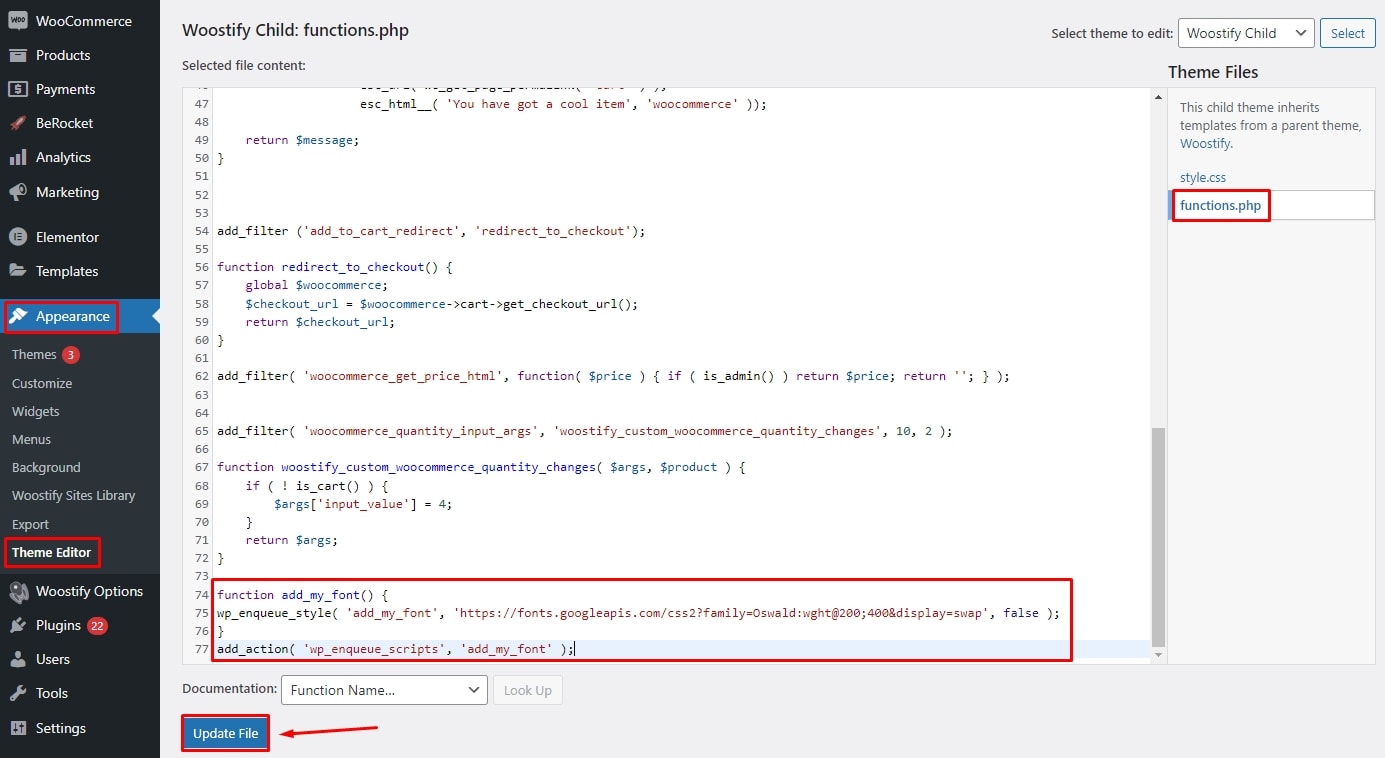Image resolution: width=1385 pixels, height=758 pixels.
Task: Open Export submenu item
Action: 30,524
